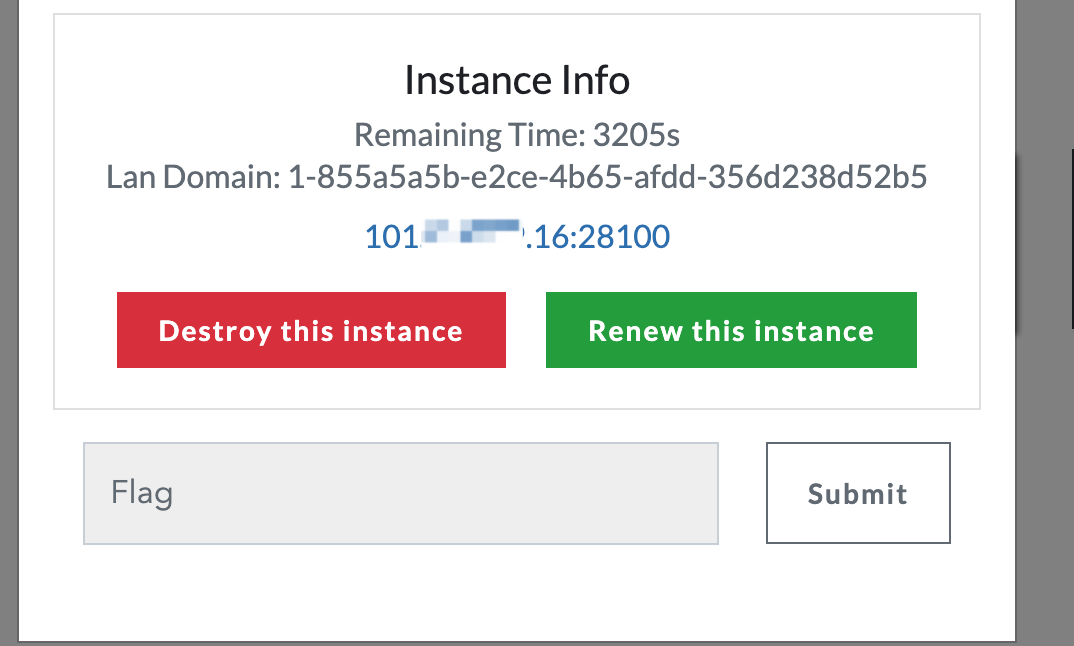Focus the Flag input field

[400, 493]
